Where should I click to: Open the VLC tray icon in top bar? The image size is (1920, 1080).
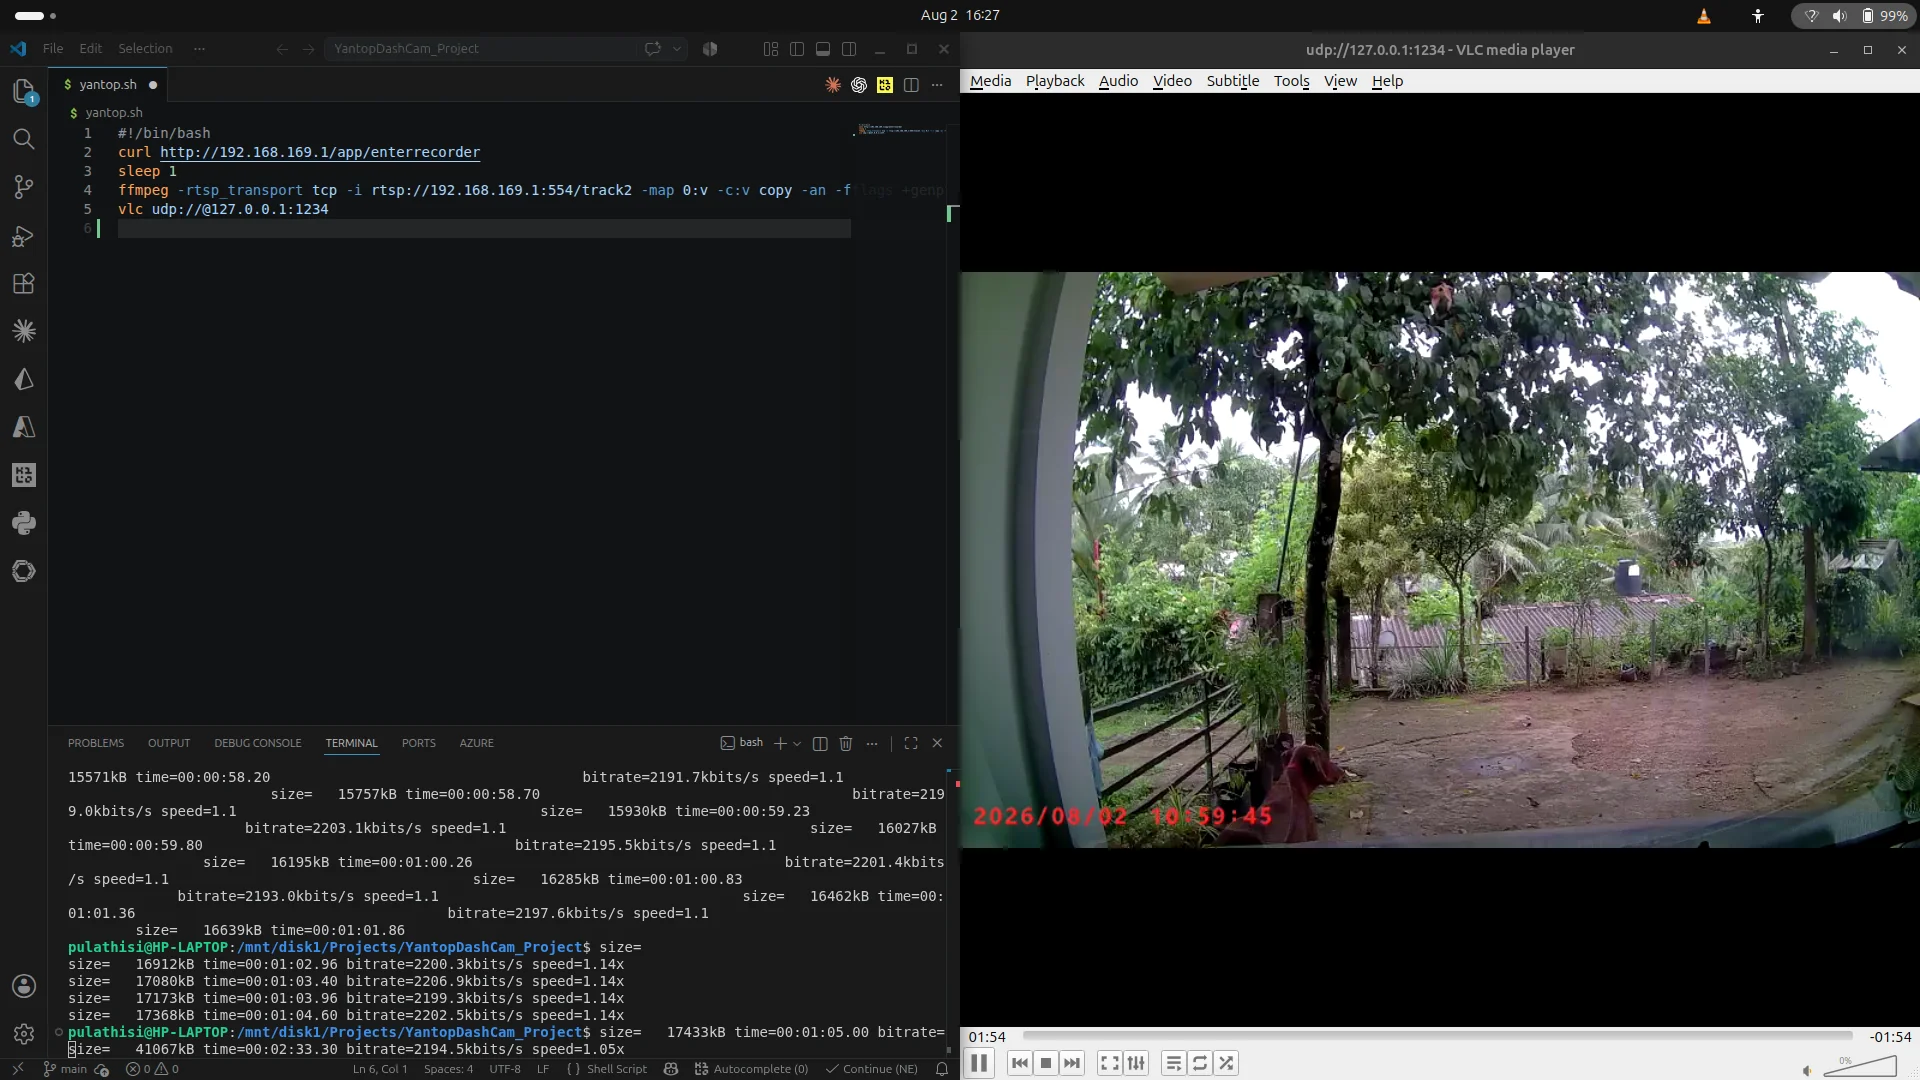click(x=1704, y=16)
